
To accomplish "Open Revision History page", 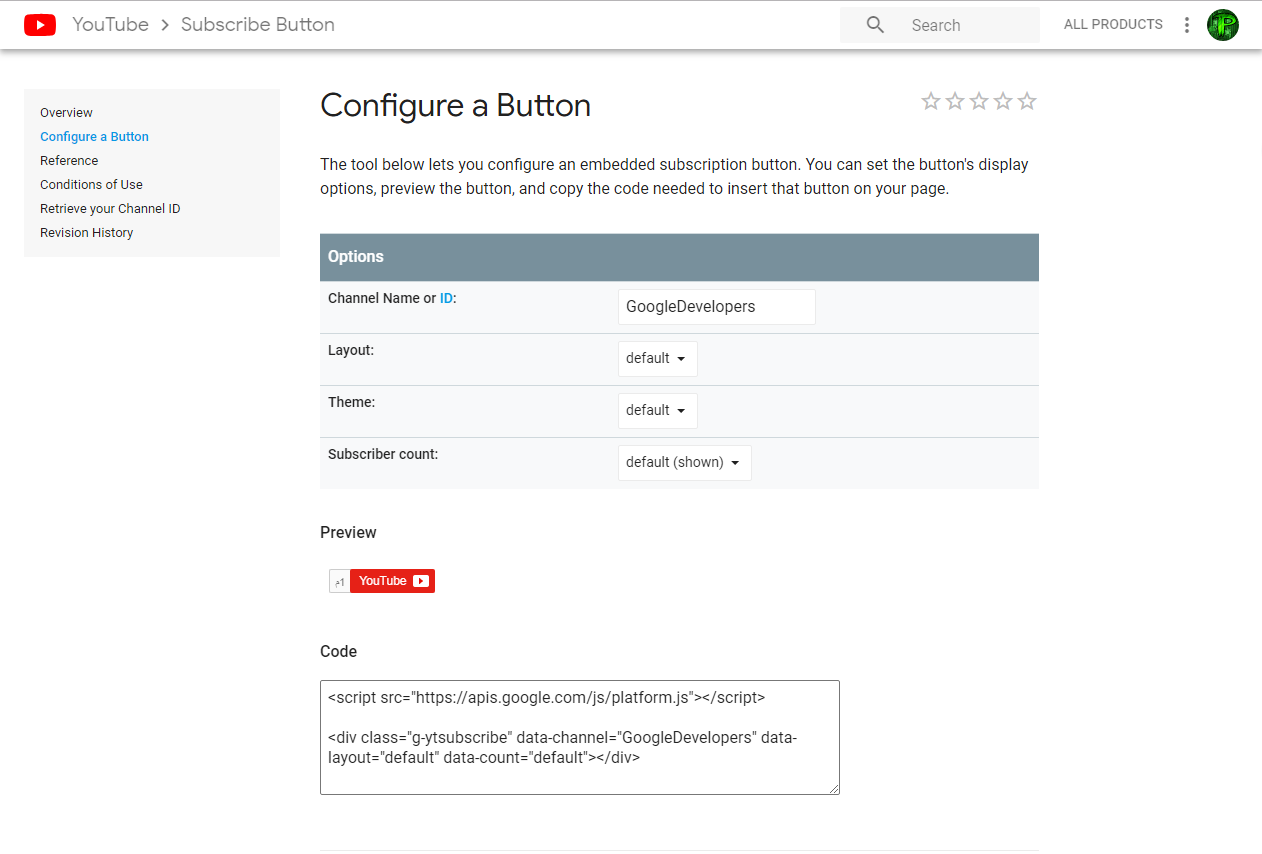I will 86,233.
